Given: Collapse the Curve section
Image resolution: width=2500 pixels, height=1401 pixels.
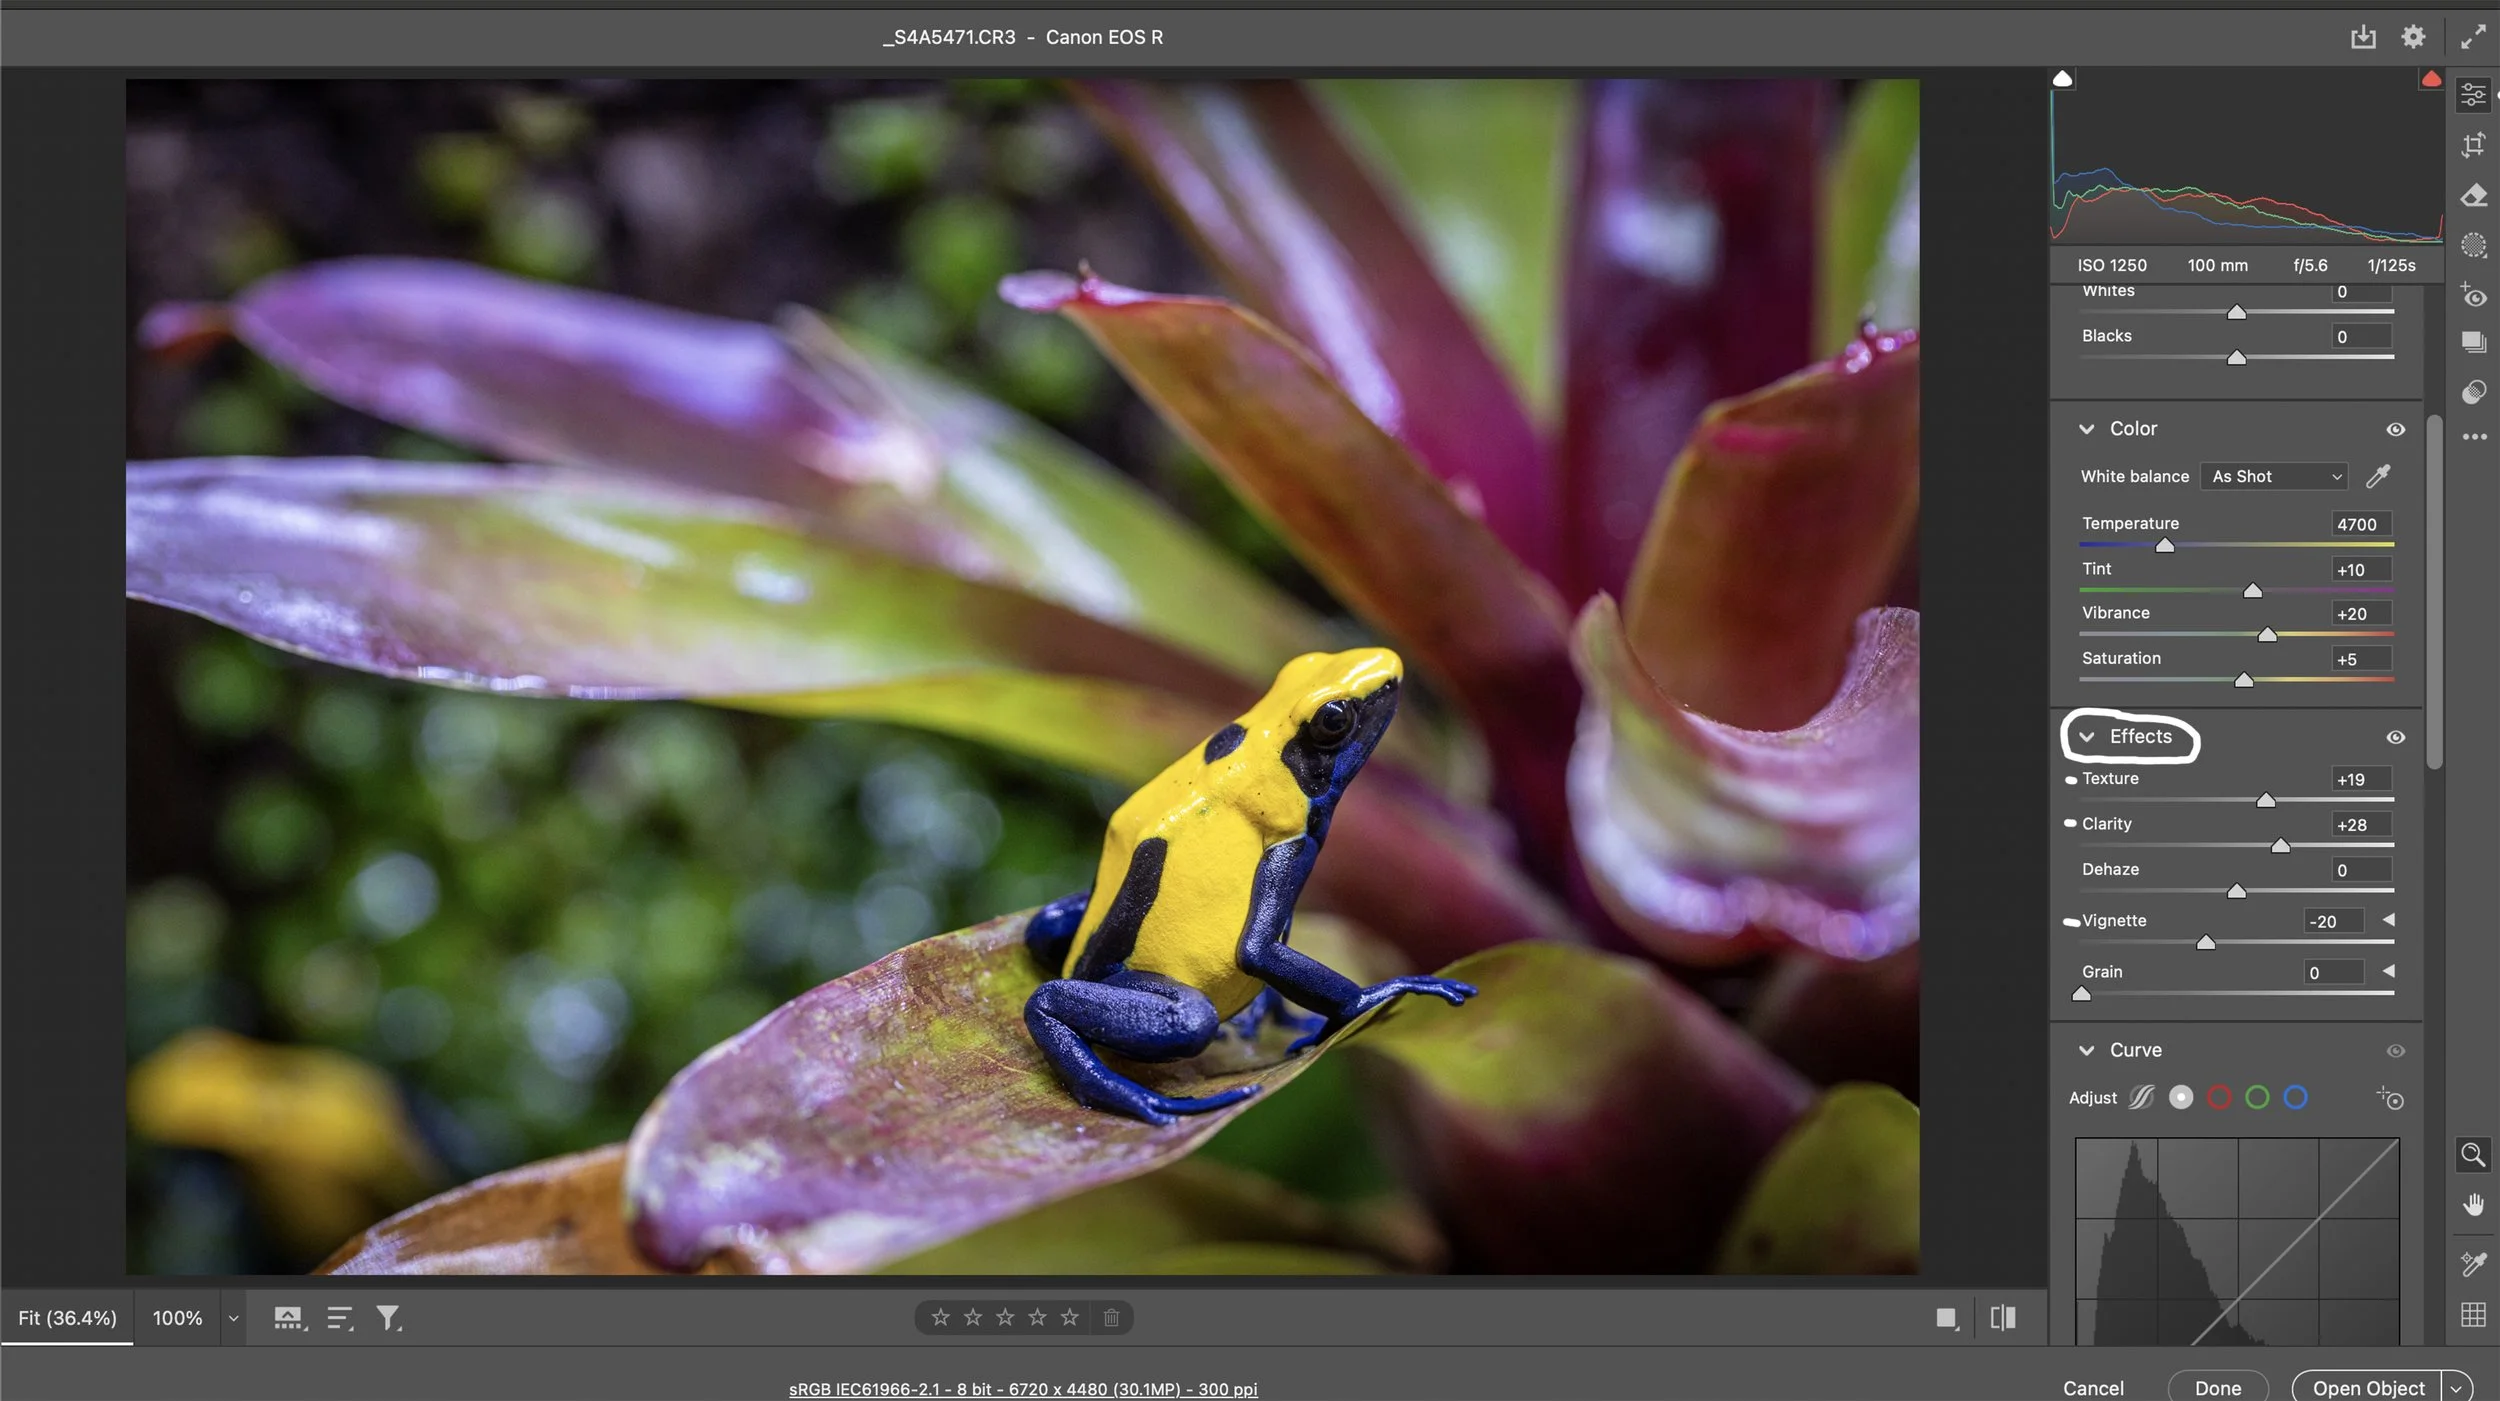Looking at the screenshot, I should click(x=2088, y=1050).
